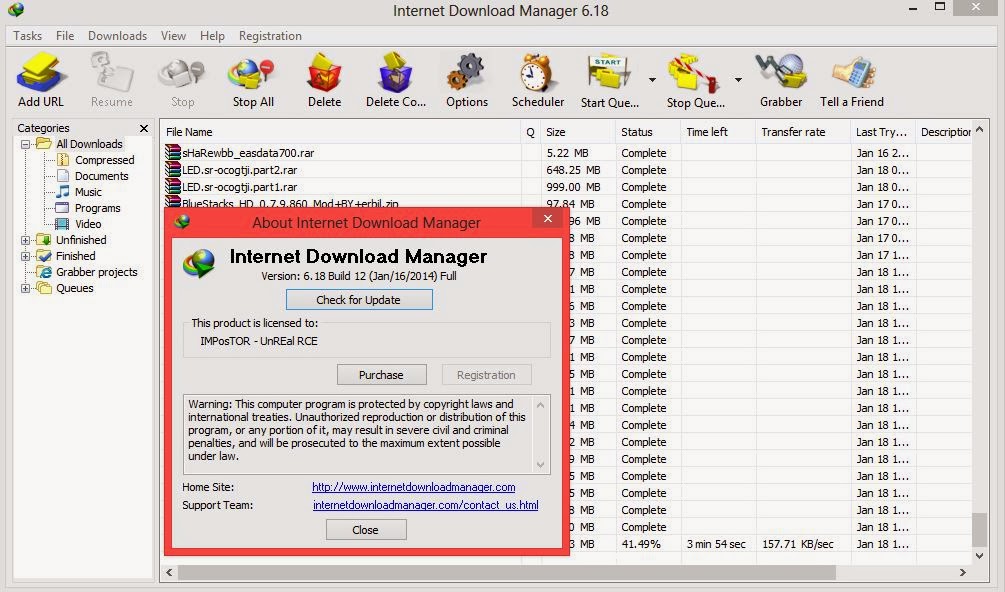The image size is (1005, 592).
Task: Select the Documents category
Action: click(x=101, y=176)
